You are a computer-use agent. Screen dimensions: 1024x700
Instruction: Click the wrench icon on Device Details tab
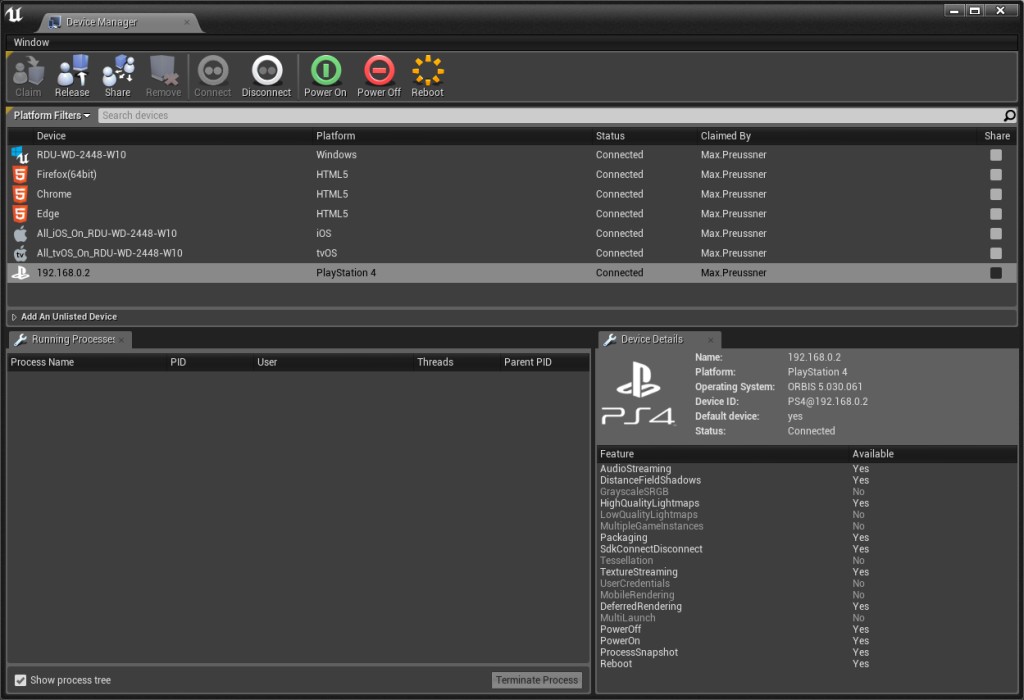coord(610,340)
